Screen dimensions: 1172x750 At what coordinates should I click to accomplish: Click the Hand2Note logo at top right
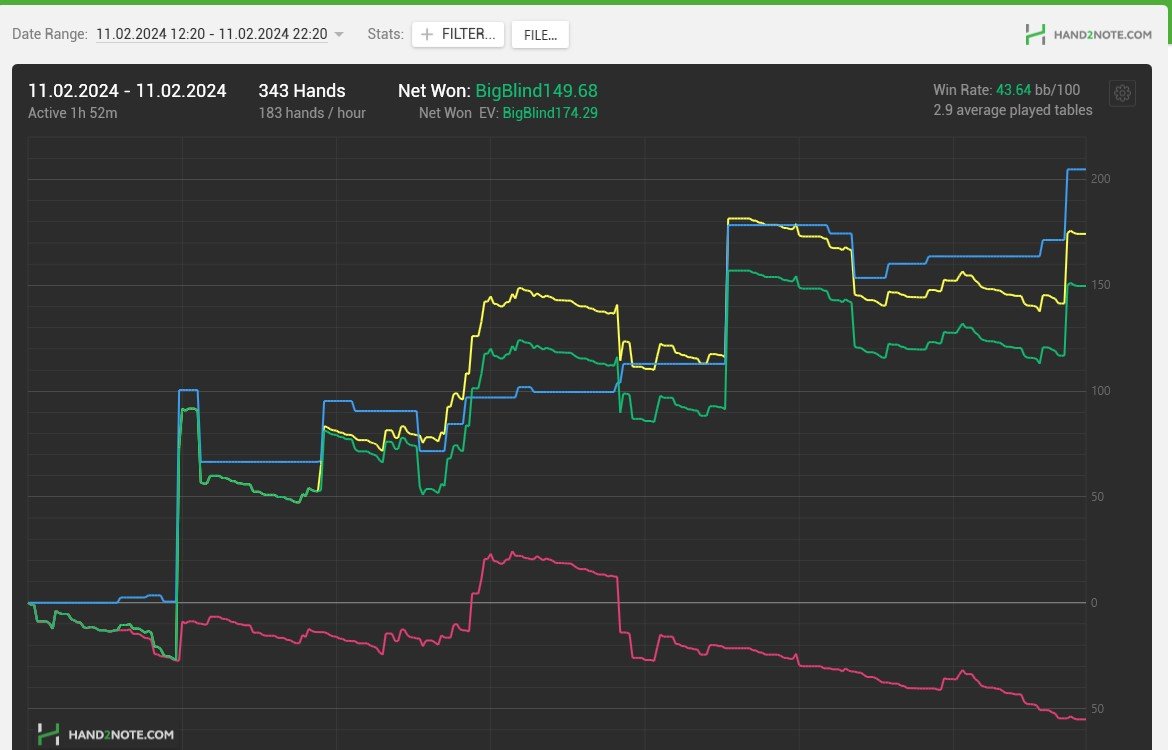tap(1088, 34)
